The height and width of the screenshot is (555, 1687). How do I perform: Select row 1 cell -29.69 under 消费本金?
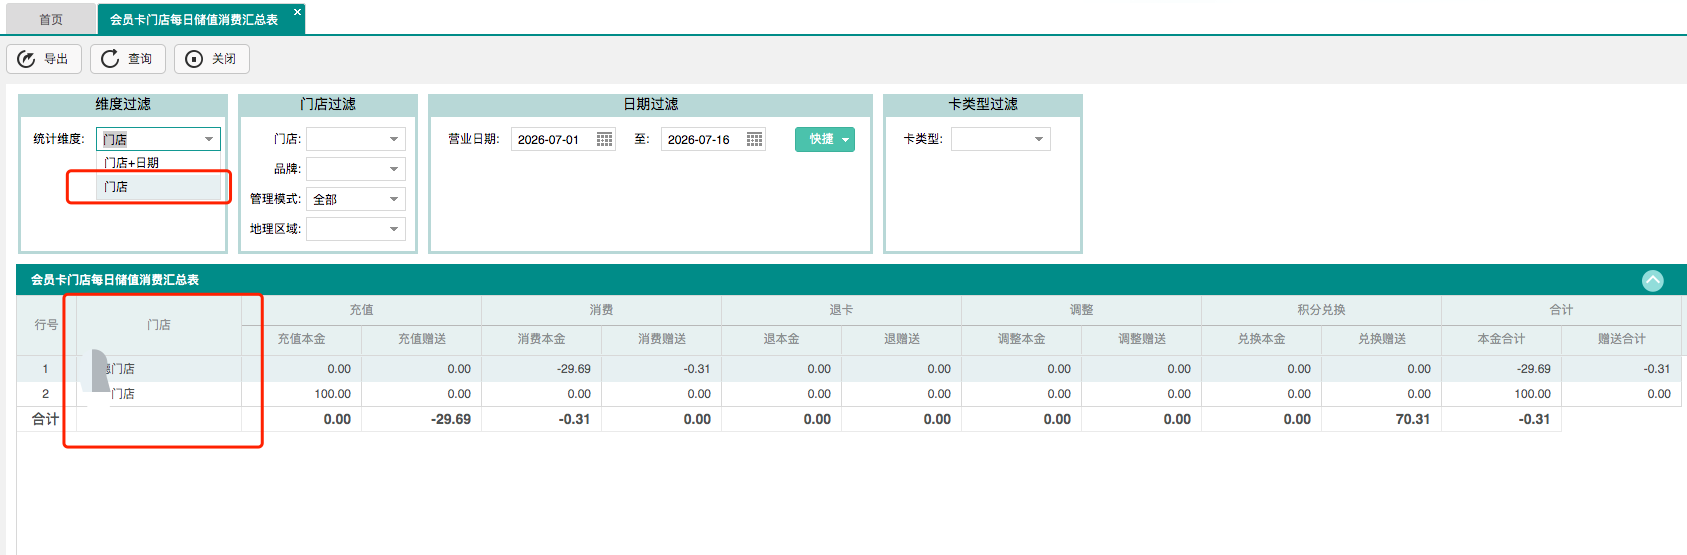[x=541, y=369]
